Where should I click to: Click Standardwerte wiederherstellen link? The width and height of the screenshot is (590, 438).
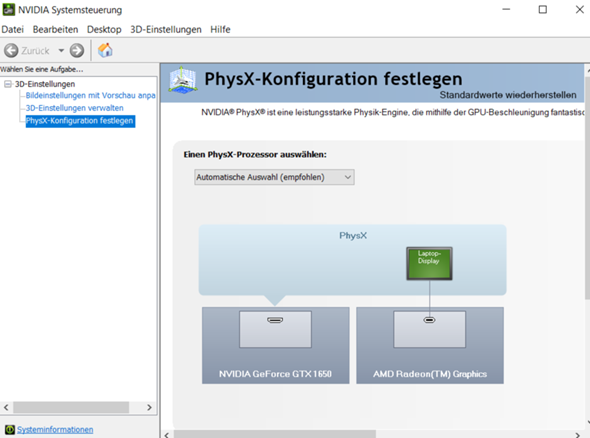[x=508, y=95]
